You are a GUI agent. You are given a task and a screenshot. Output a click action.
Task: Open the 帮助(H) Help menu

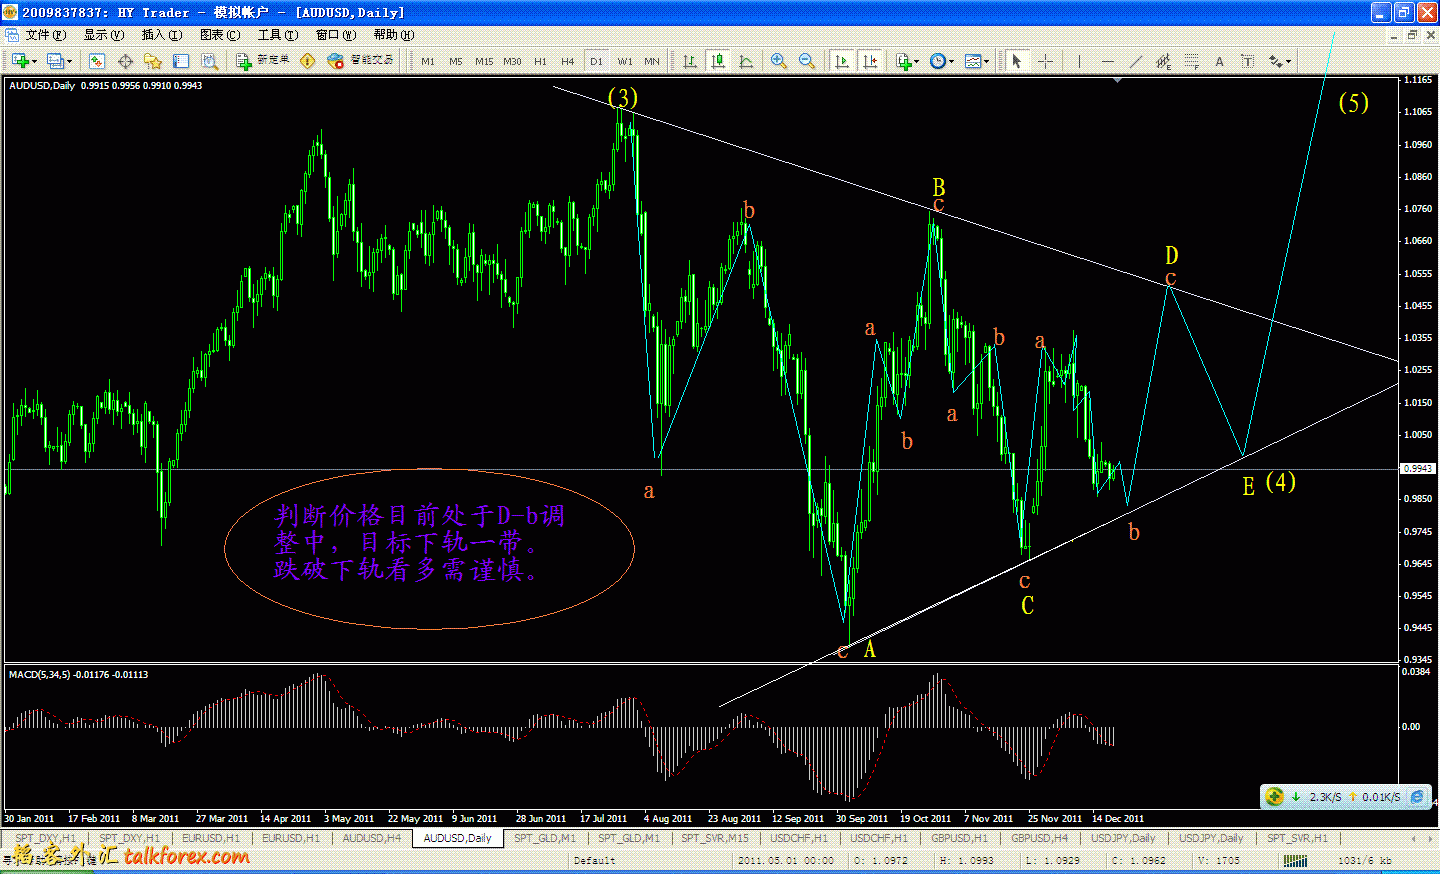pos(394,35)
